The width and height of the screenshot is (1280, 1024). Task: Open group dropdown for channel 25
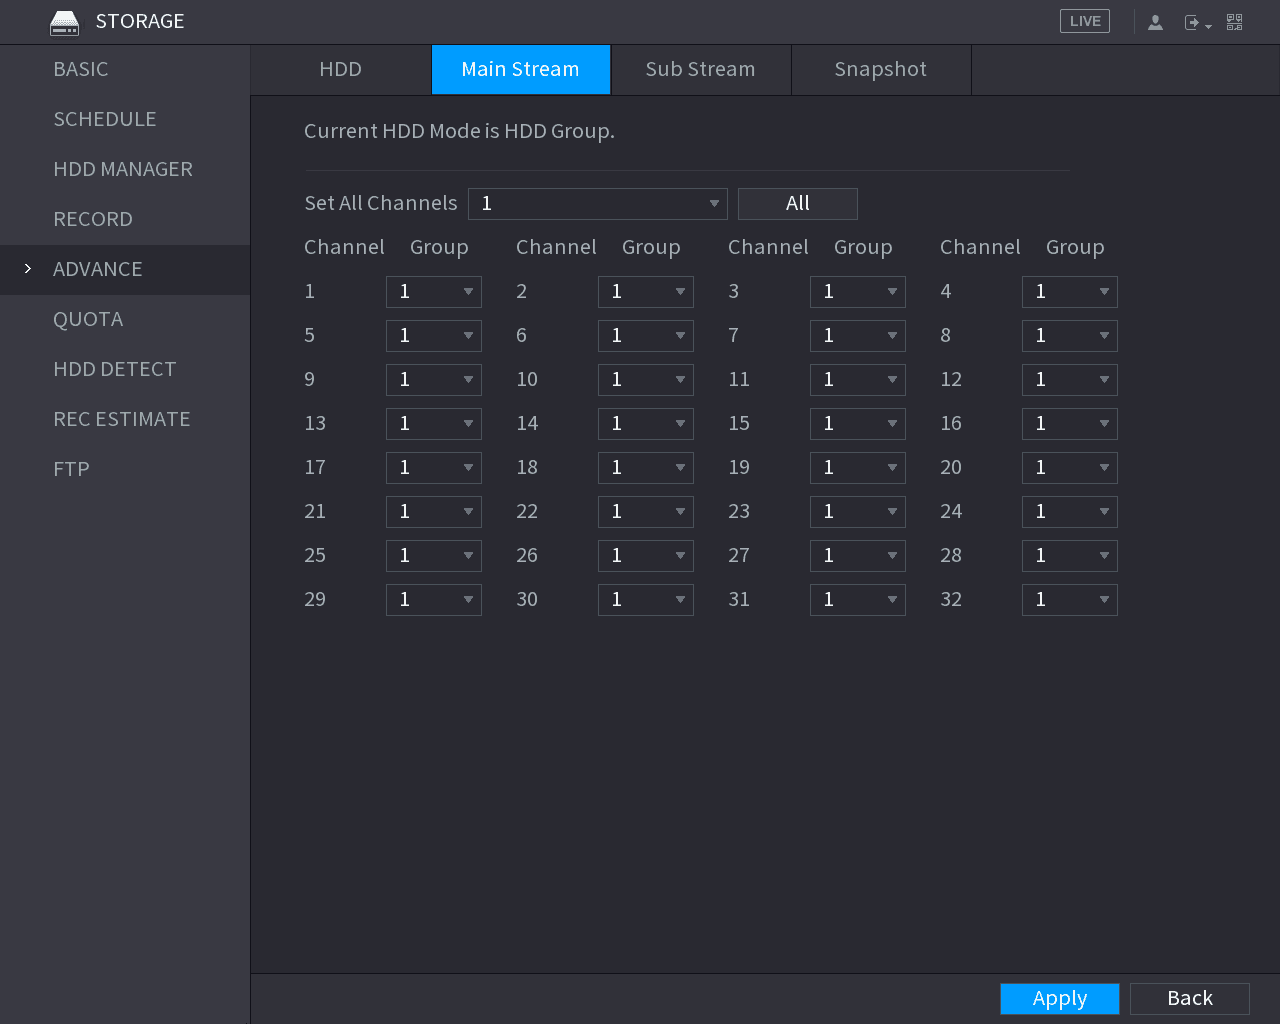tap(434, 556)
